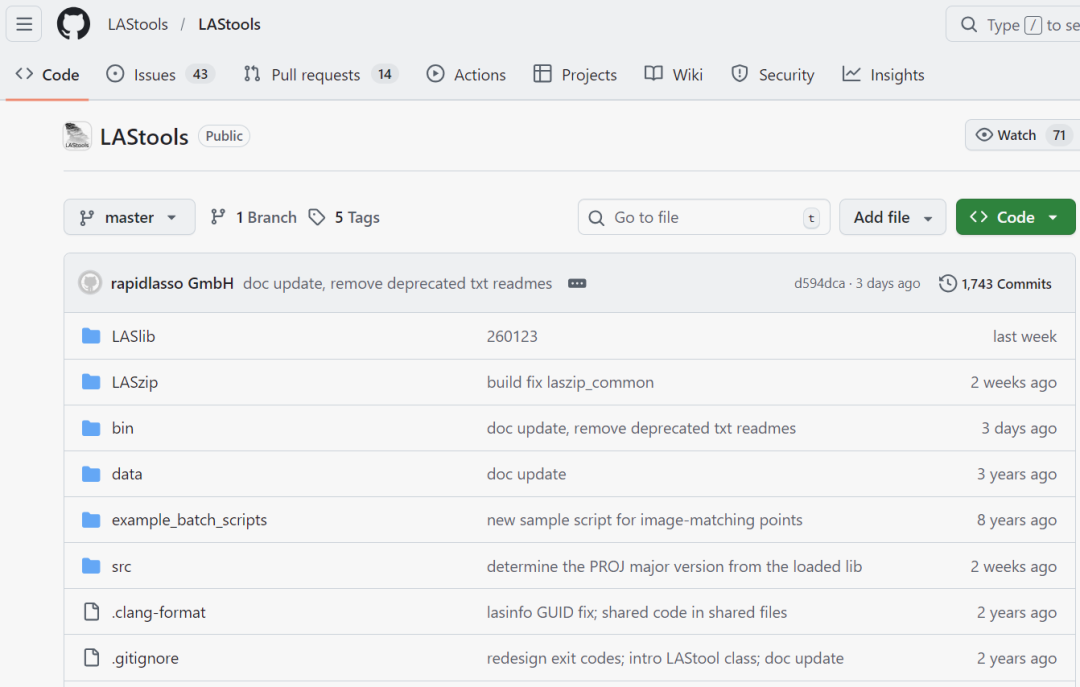
Task: Click the LASlib folder icon
Action: point(91,336)
